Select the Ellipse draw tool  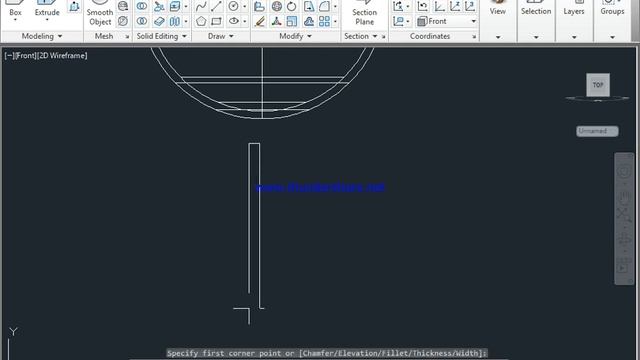pyautogui.click(x=233, y=21)
